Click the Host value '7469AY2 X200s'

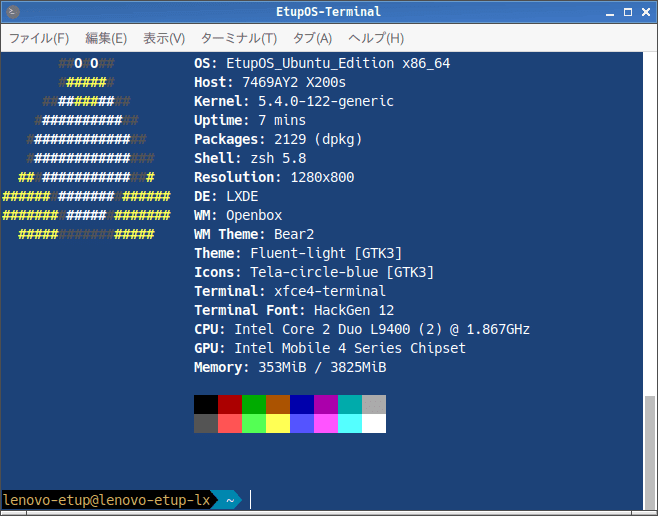tap(294, 82)
